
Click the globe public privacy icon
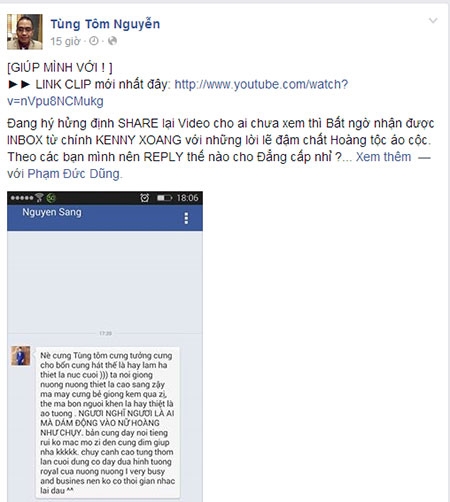(x=113, y=41)
